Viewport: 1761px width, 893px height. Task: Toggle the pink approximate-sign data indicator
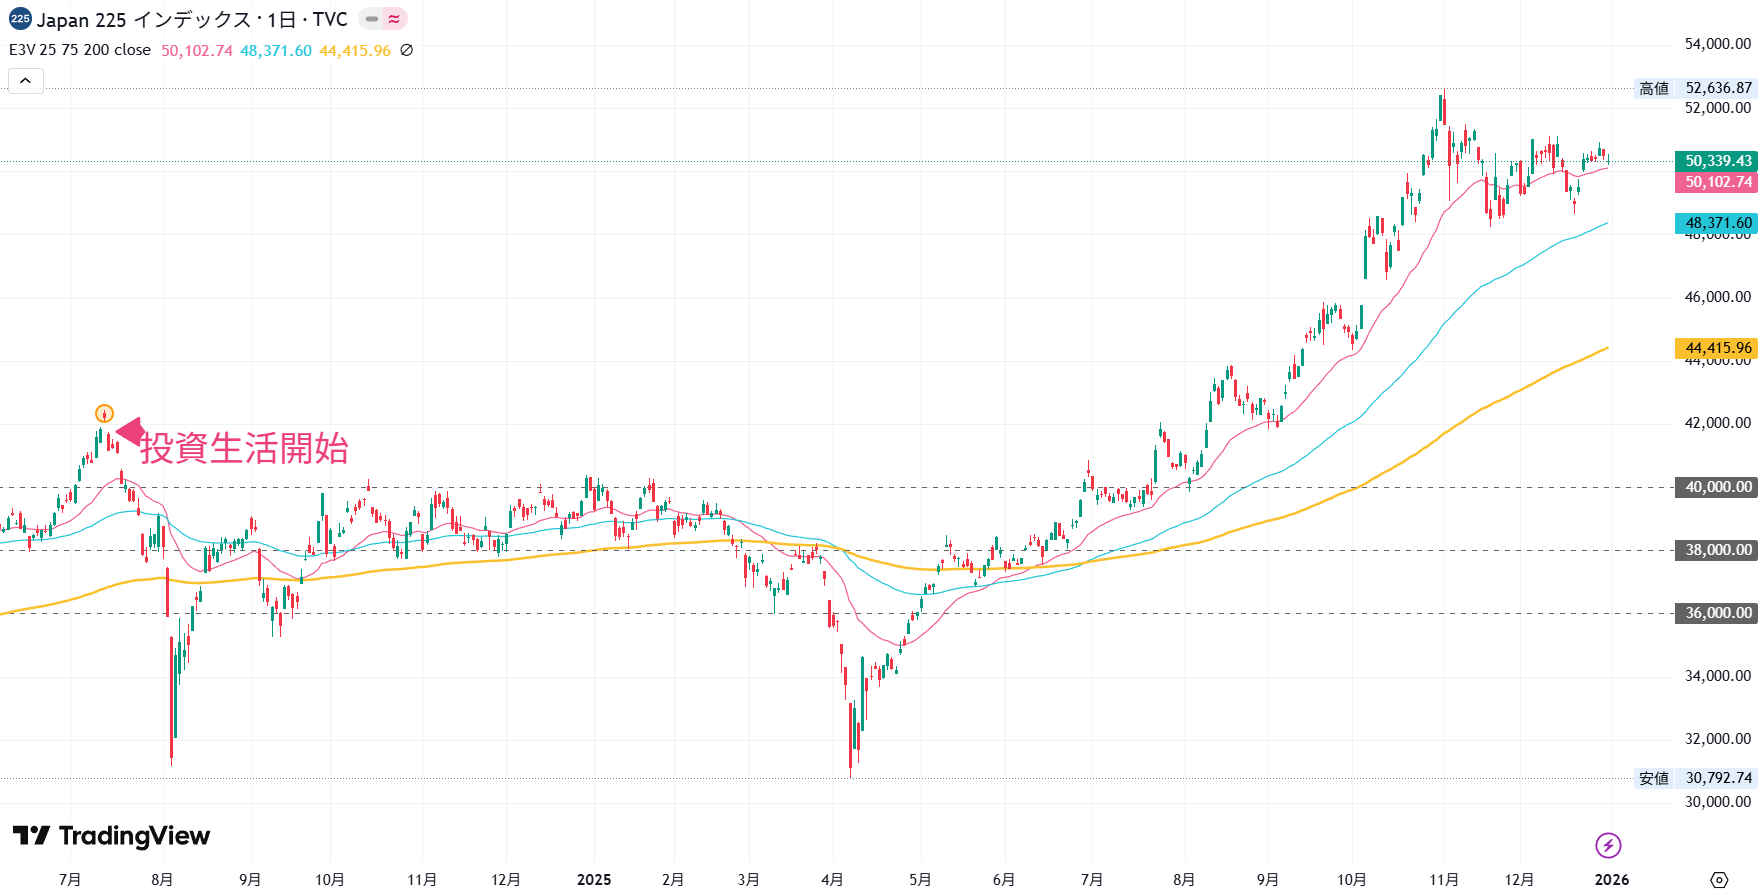(x=395, y=19)
